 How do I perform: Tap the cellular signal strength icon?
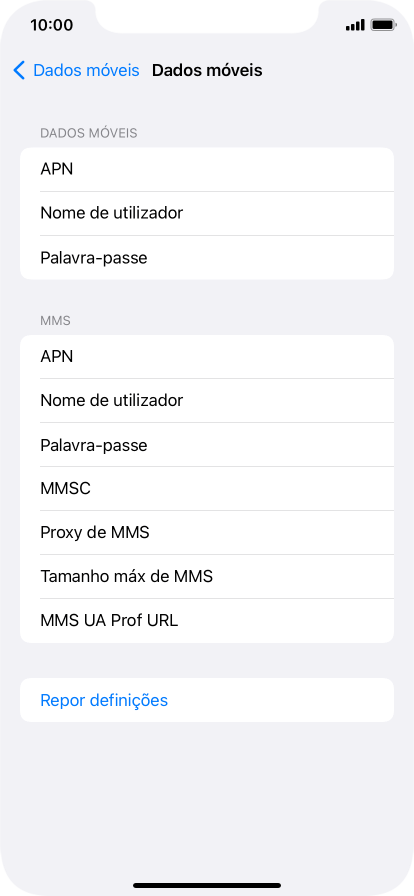pos(355,25)
